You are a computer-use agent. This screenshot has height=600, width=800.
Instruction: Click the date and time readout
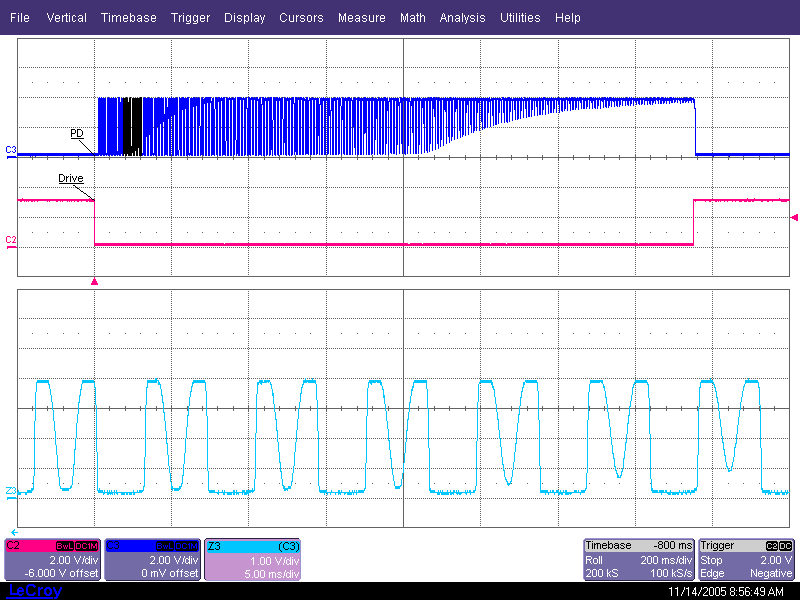tap(726, 591)
